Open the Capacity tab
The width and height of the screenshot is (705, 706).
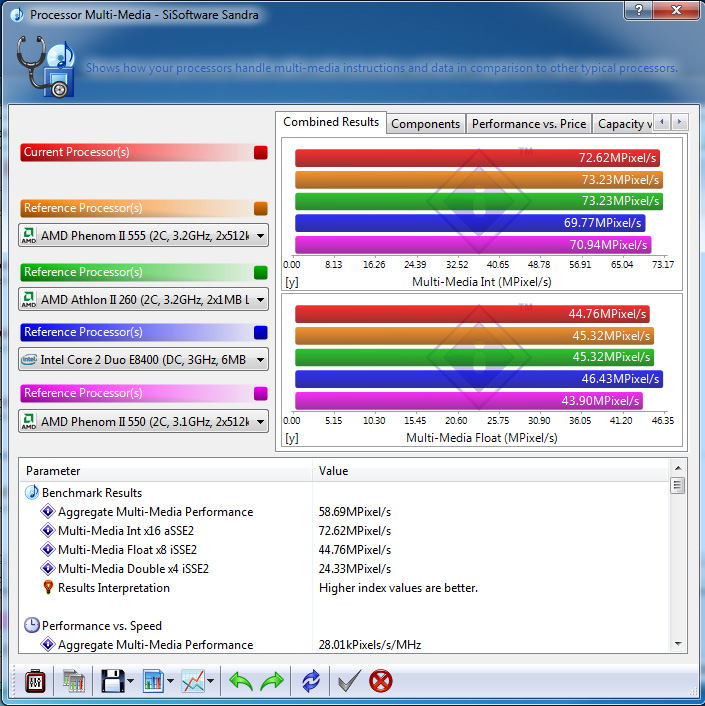pos(623,124)
